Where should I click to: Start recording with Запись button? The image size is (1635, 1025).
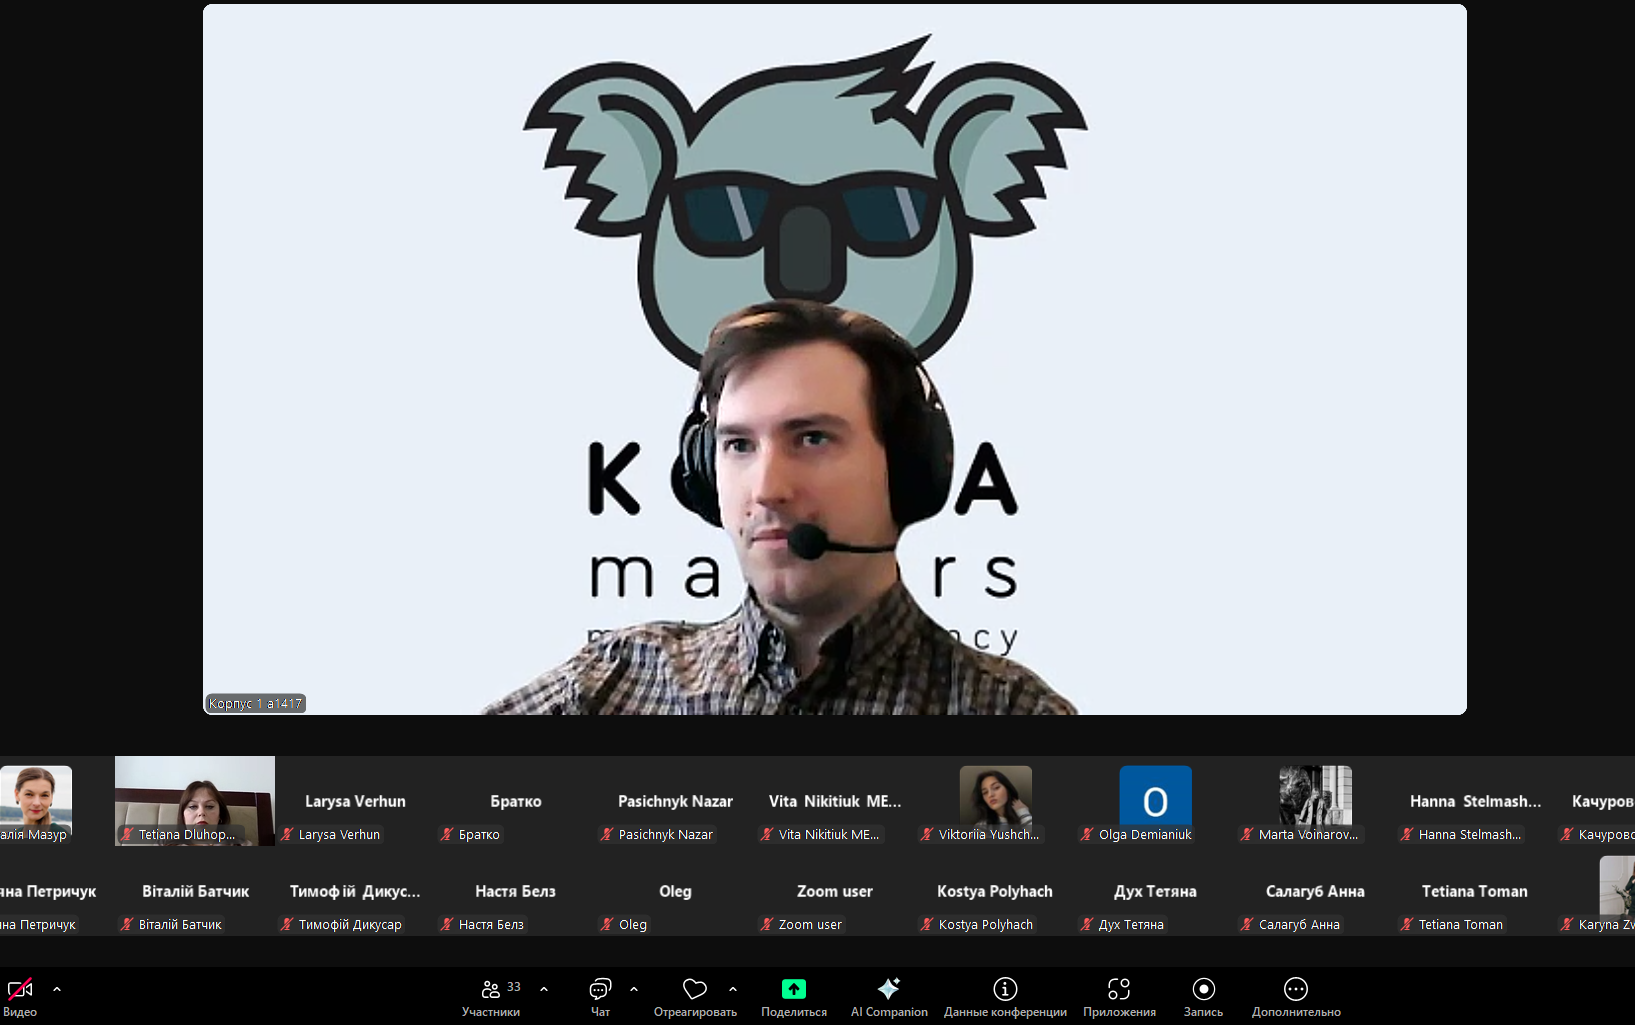pos(1204,997)
